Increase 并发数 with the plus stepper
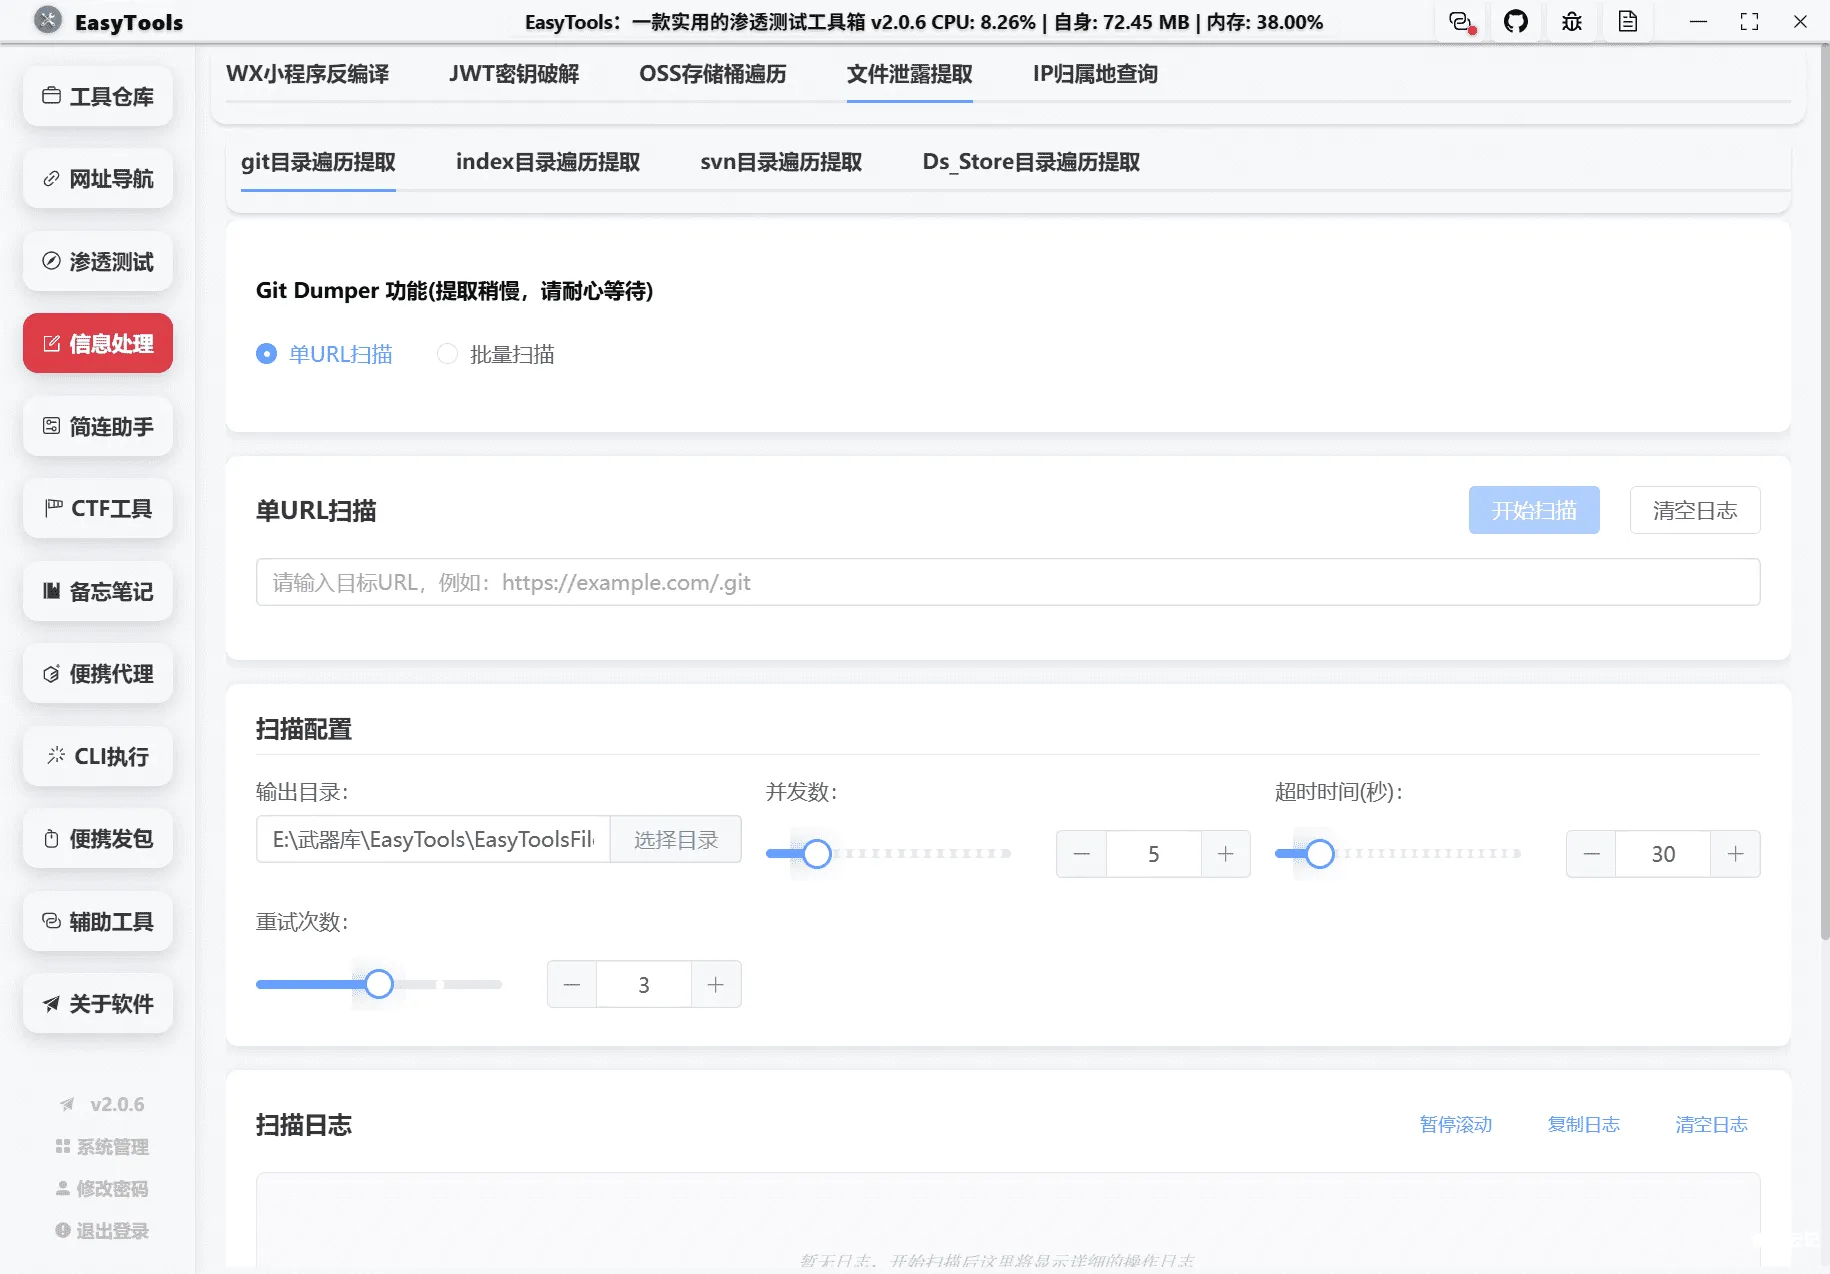Screen dimensions: 1830x1274 1226,853
